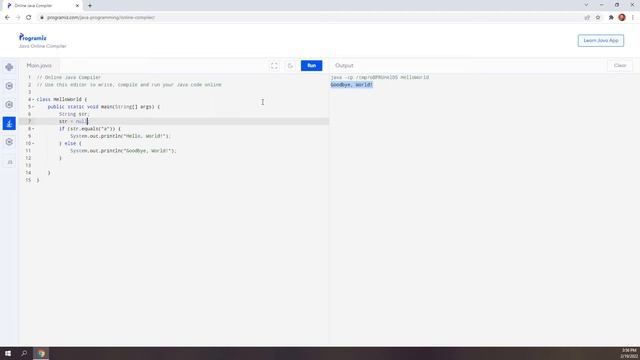The height and width of the screenshot is (360, 640).
Task: Click the println "Hello, World!" line
Action: [120, 136]
